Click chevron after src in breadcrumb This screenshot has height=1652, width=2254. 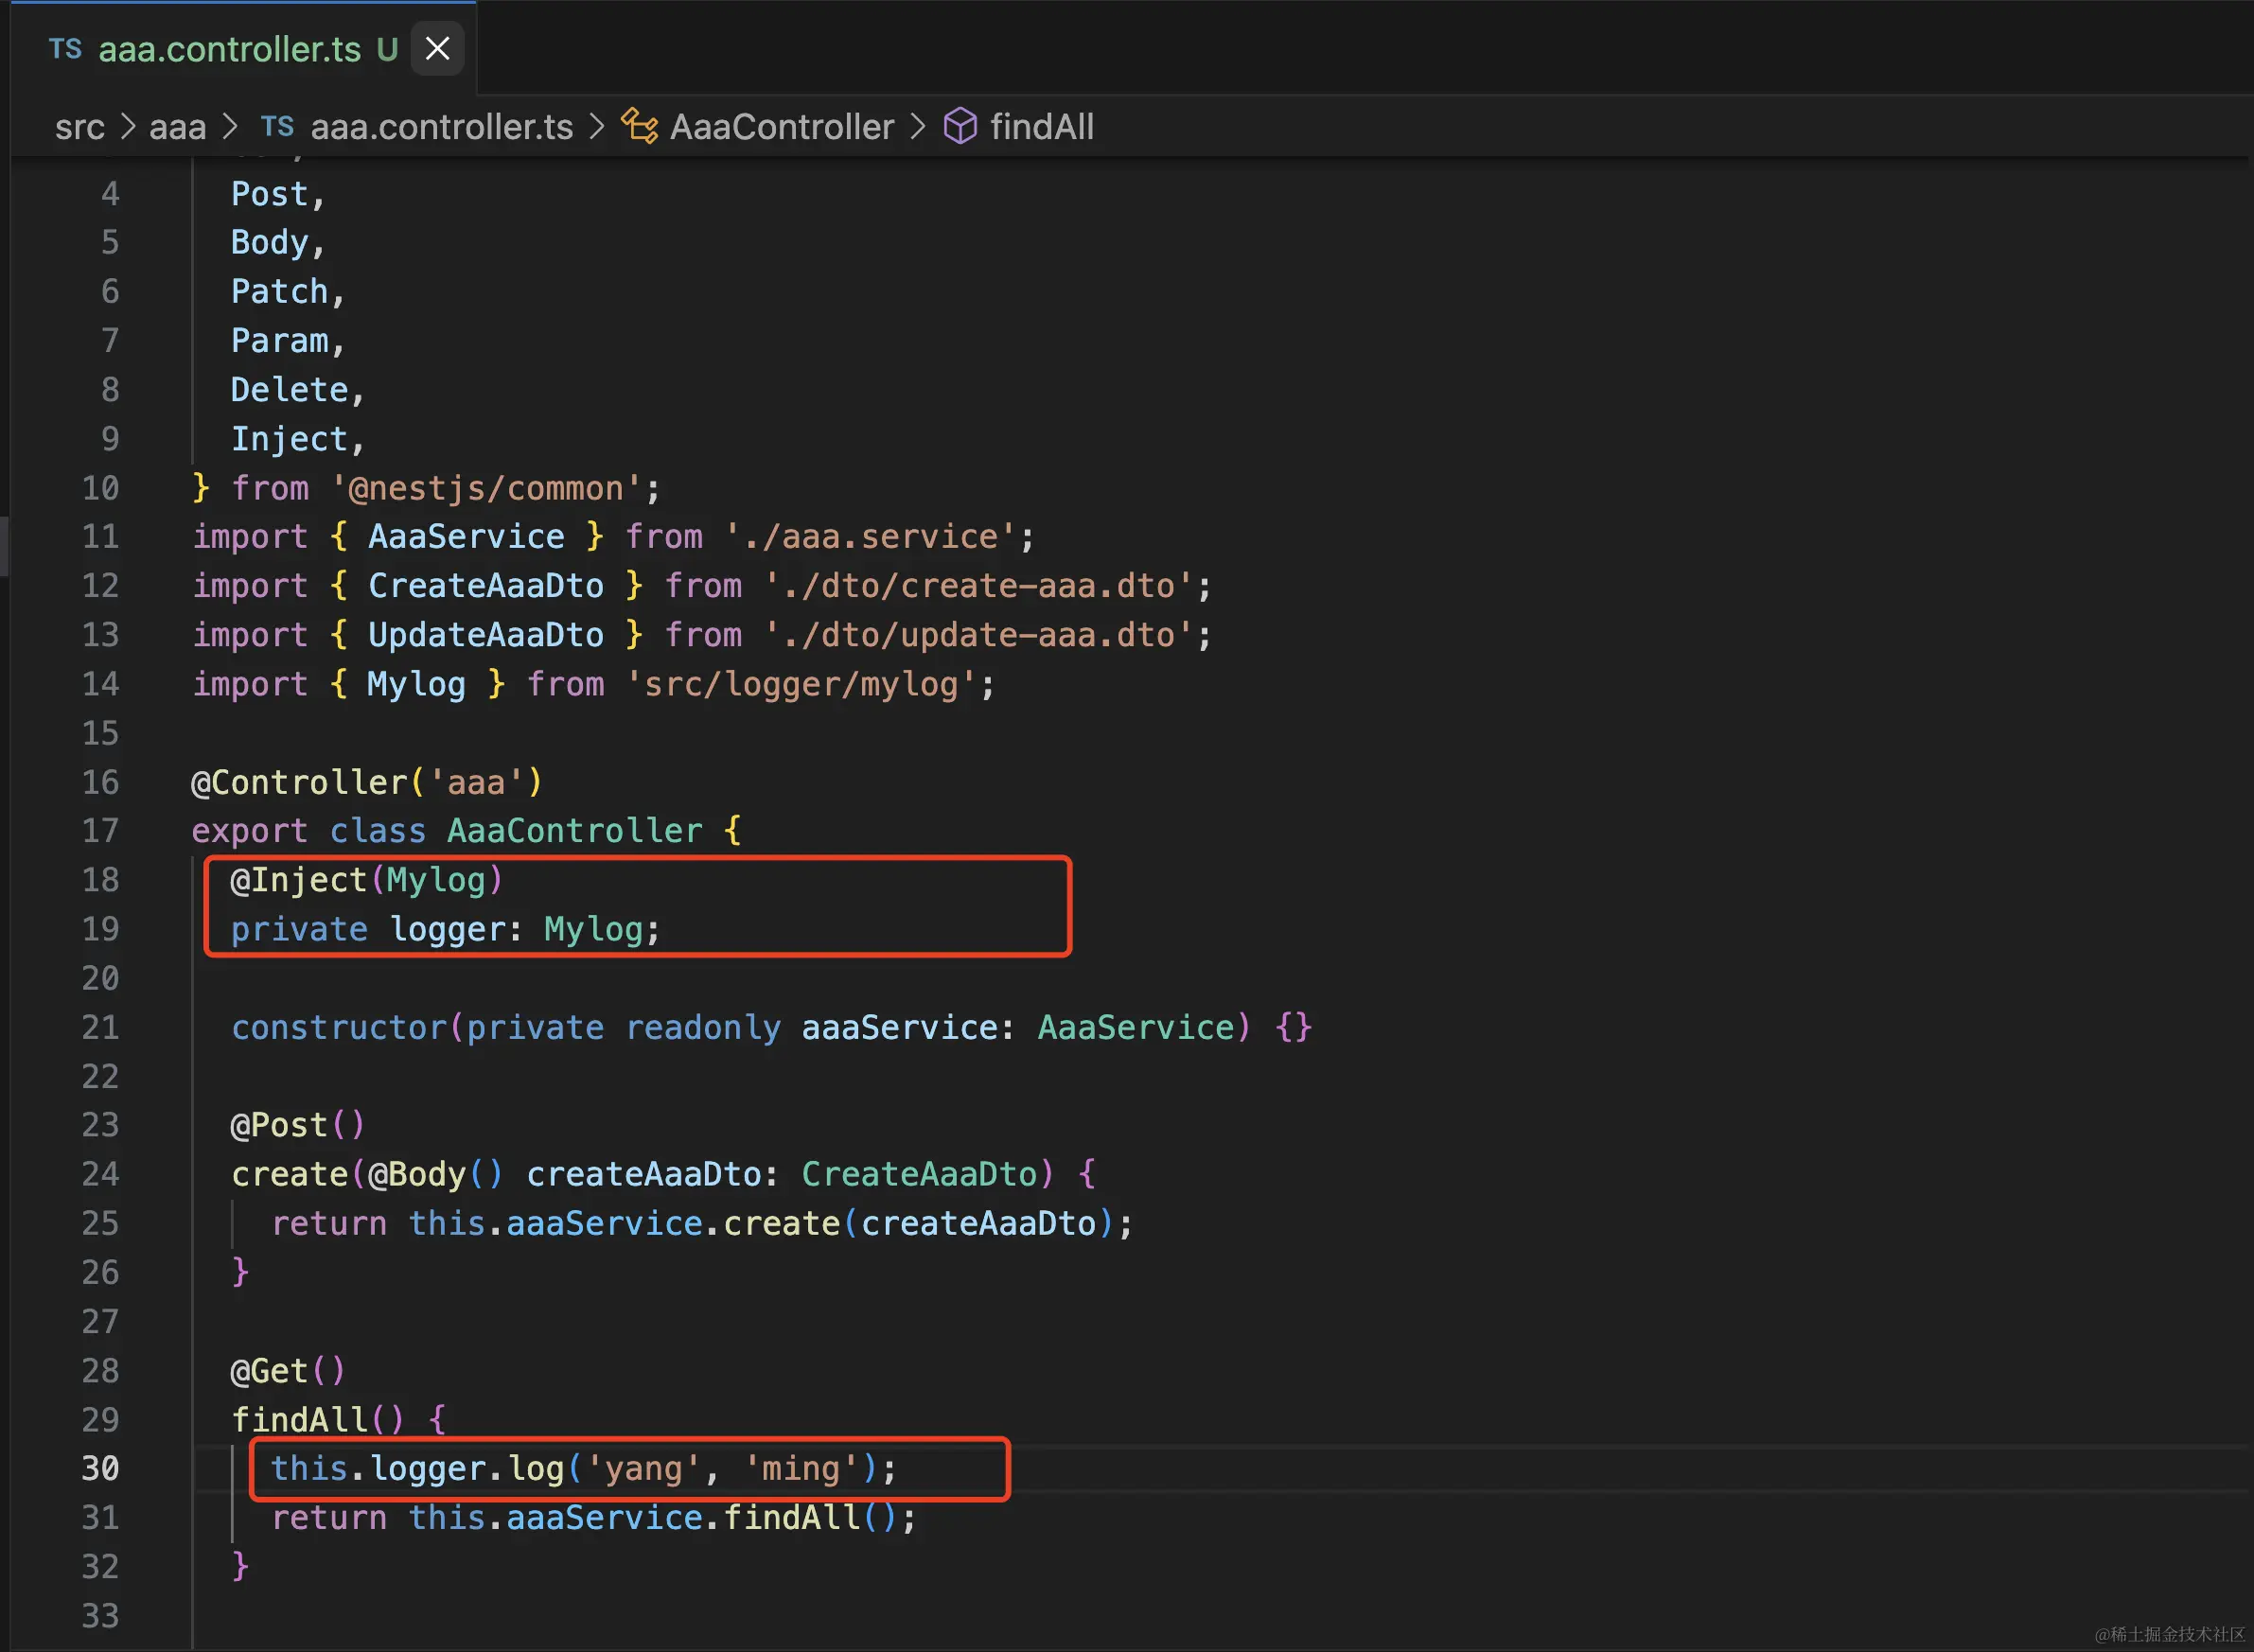[x=128, y=127]
